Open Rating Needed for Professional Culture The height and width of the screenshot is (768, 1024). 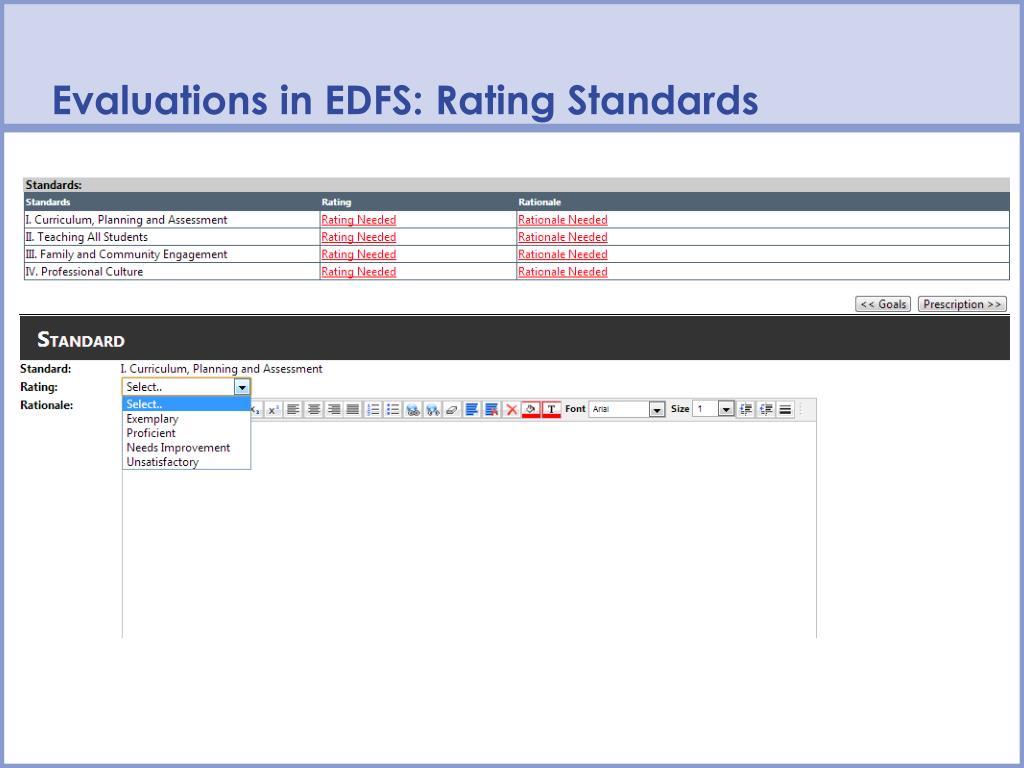point(359,272)
